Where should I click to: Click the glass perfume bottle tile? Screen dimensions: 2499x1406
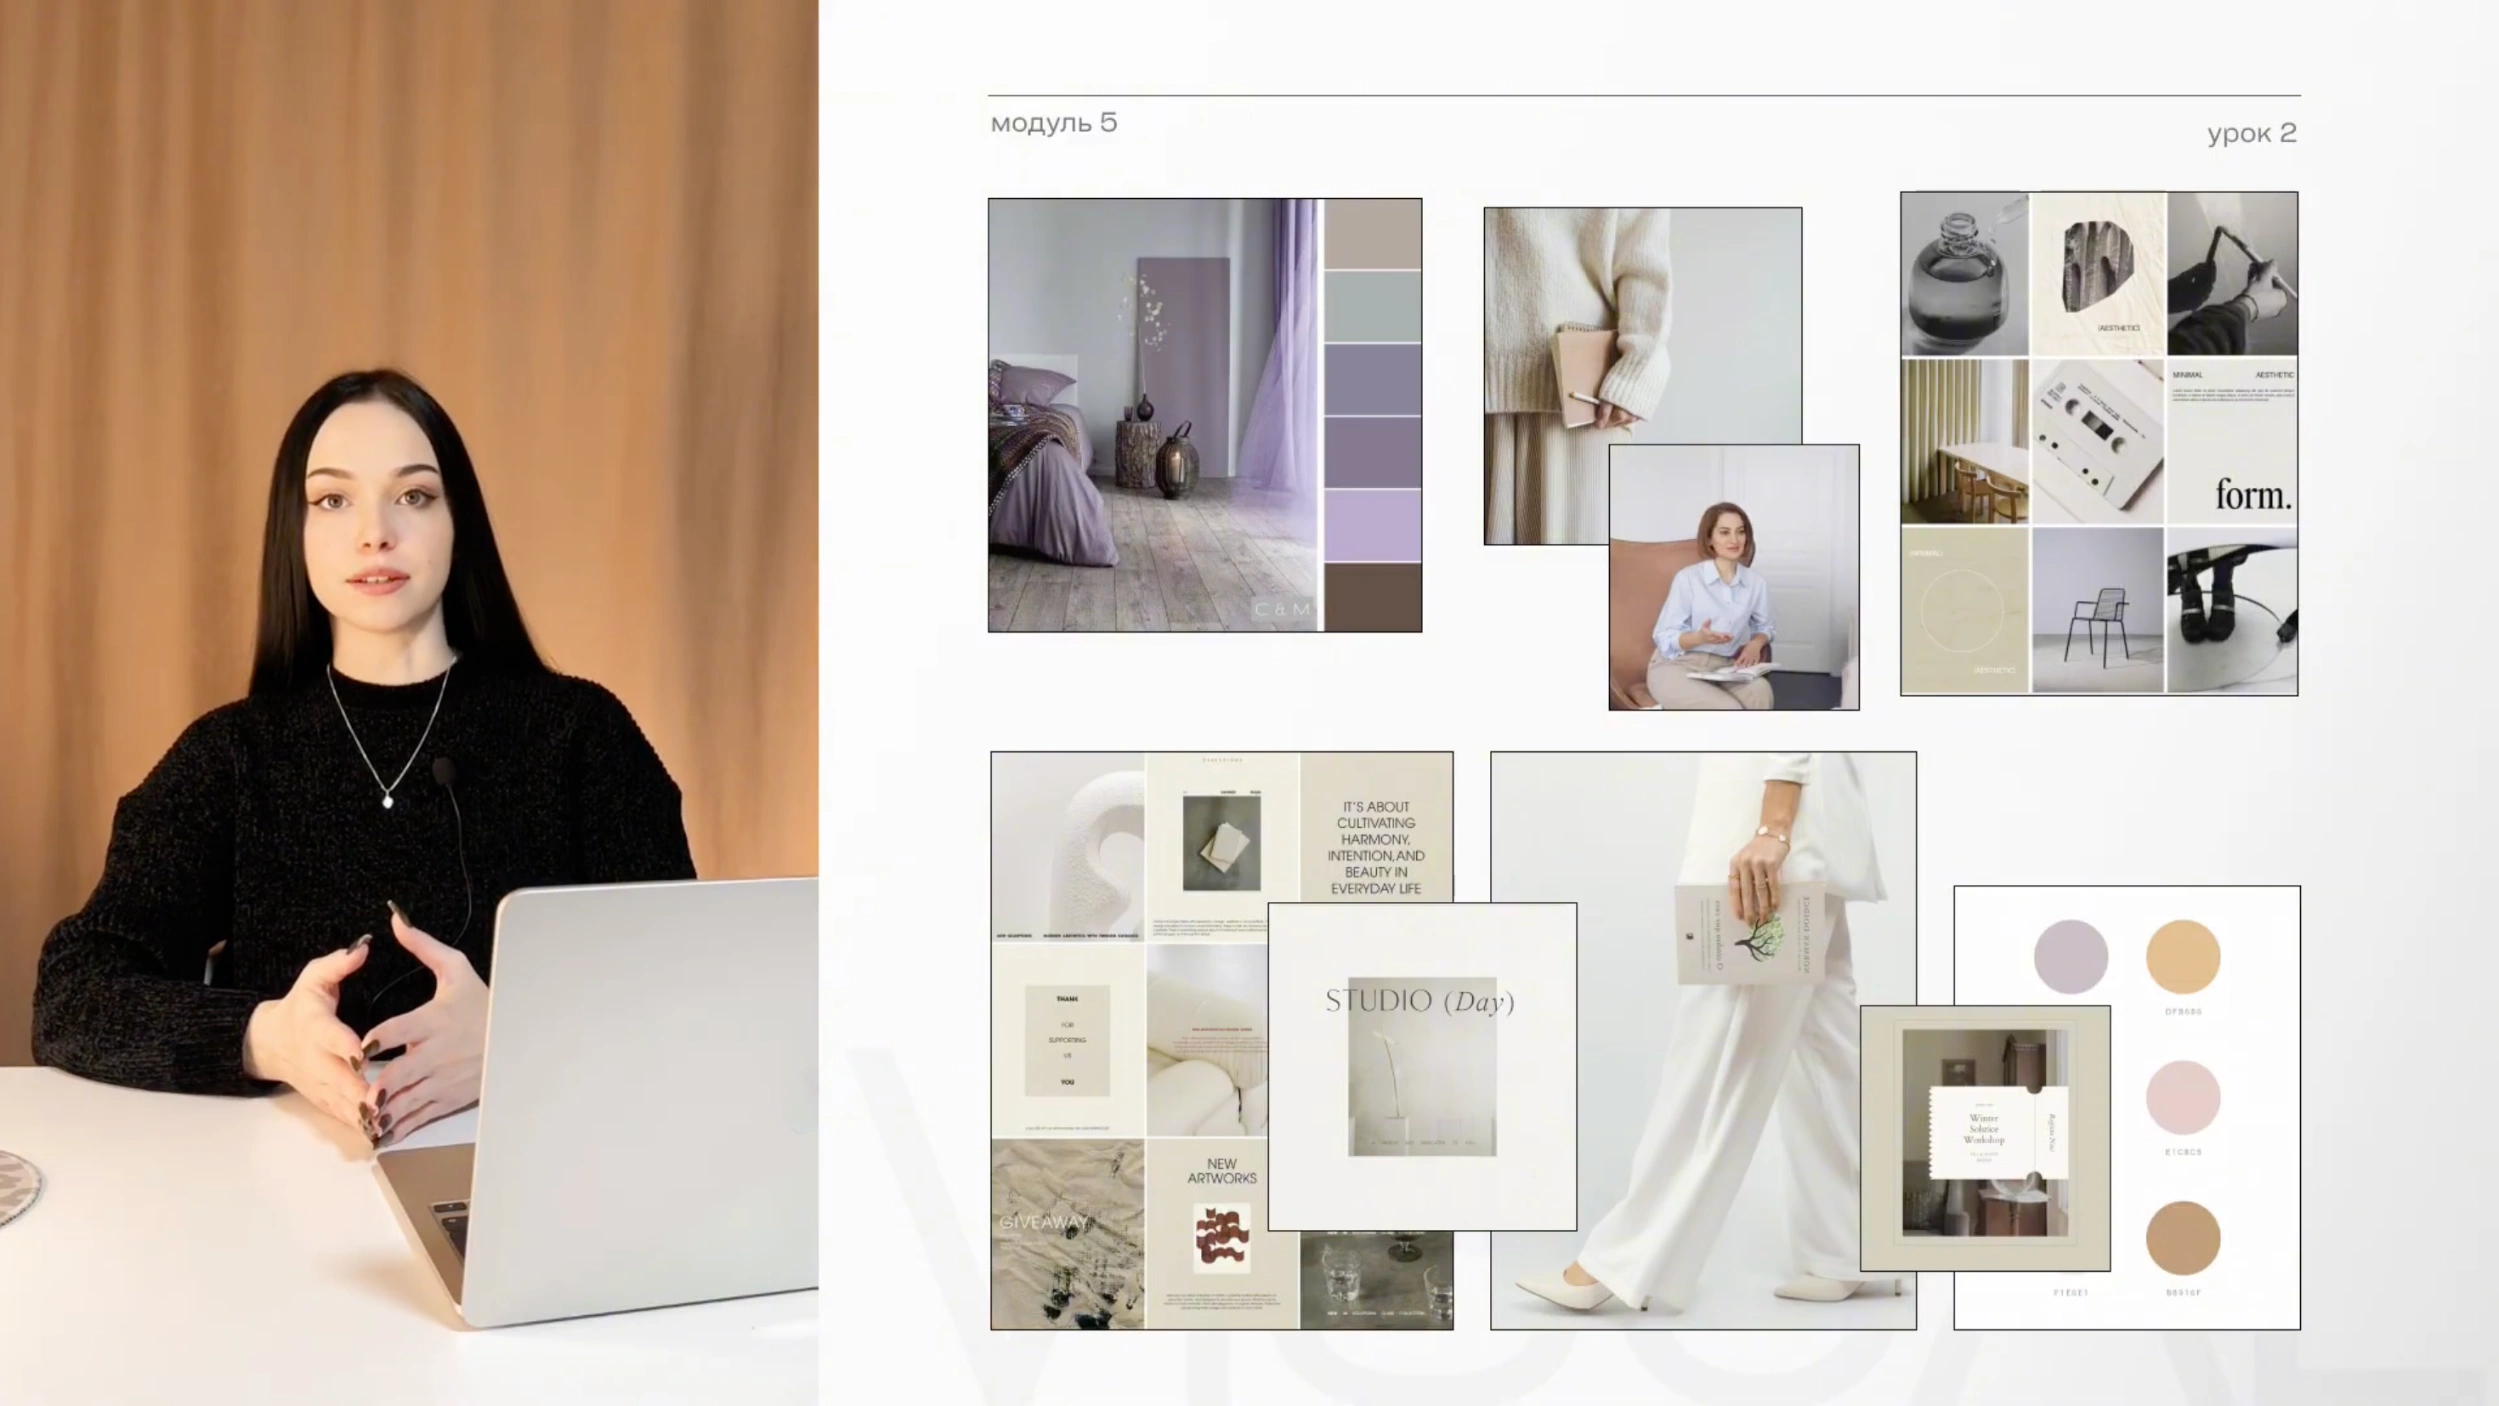tap(1965, 274)
